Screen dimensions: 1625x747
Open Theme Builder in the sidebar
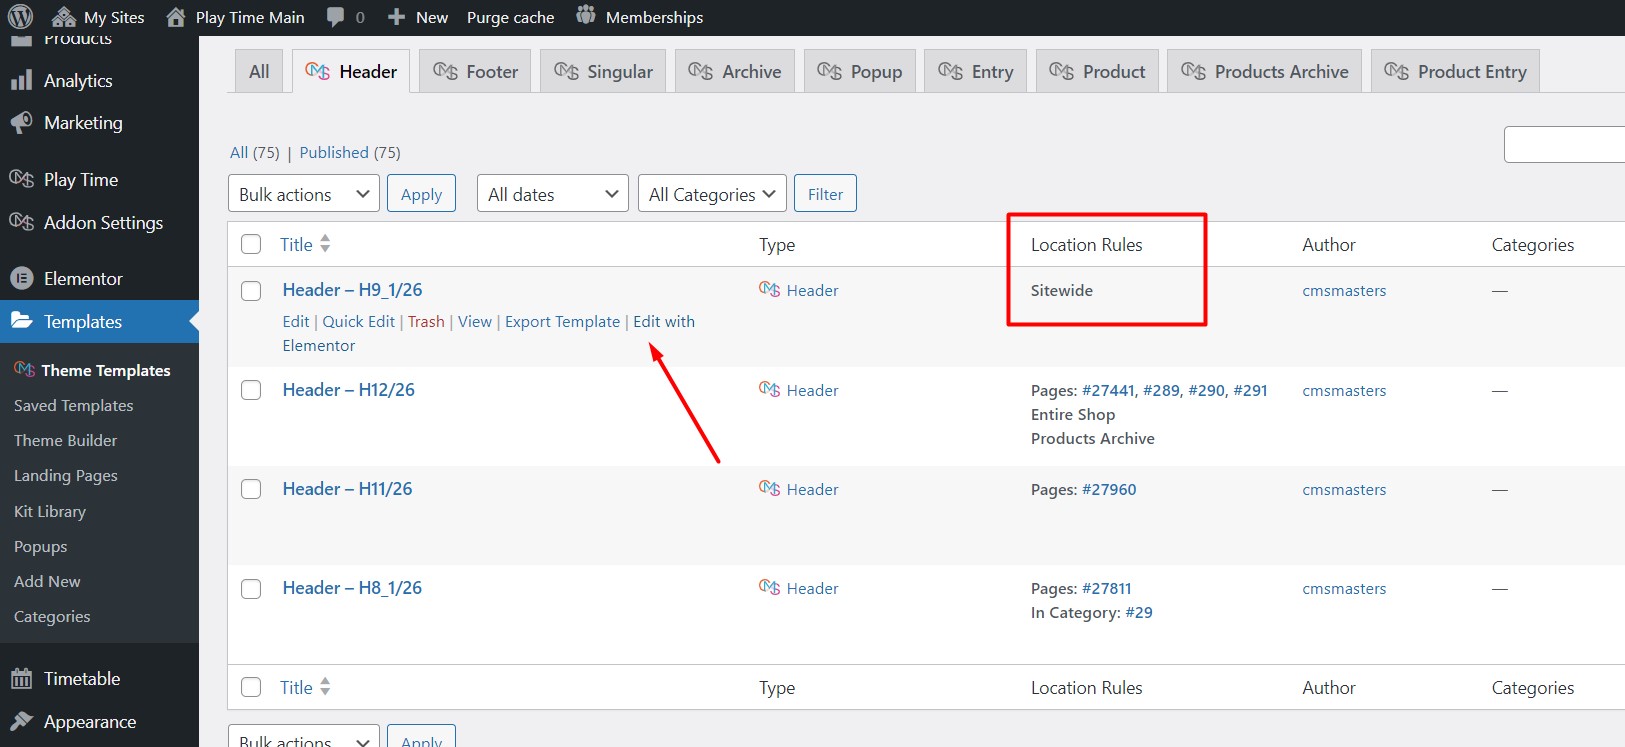[66, 440]
